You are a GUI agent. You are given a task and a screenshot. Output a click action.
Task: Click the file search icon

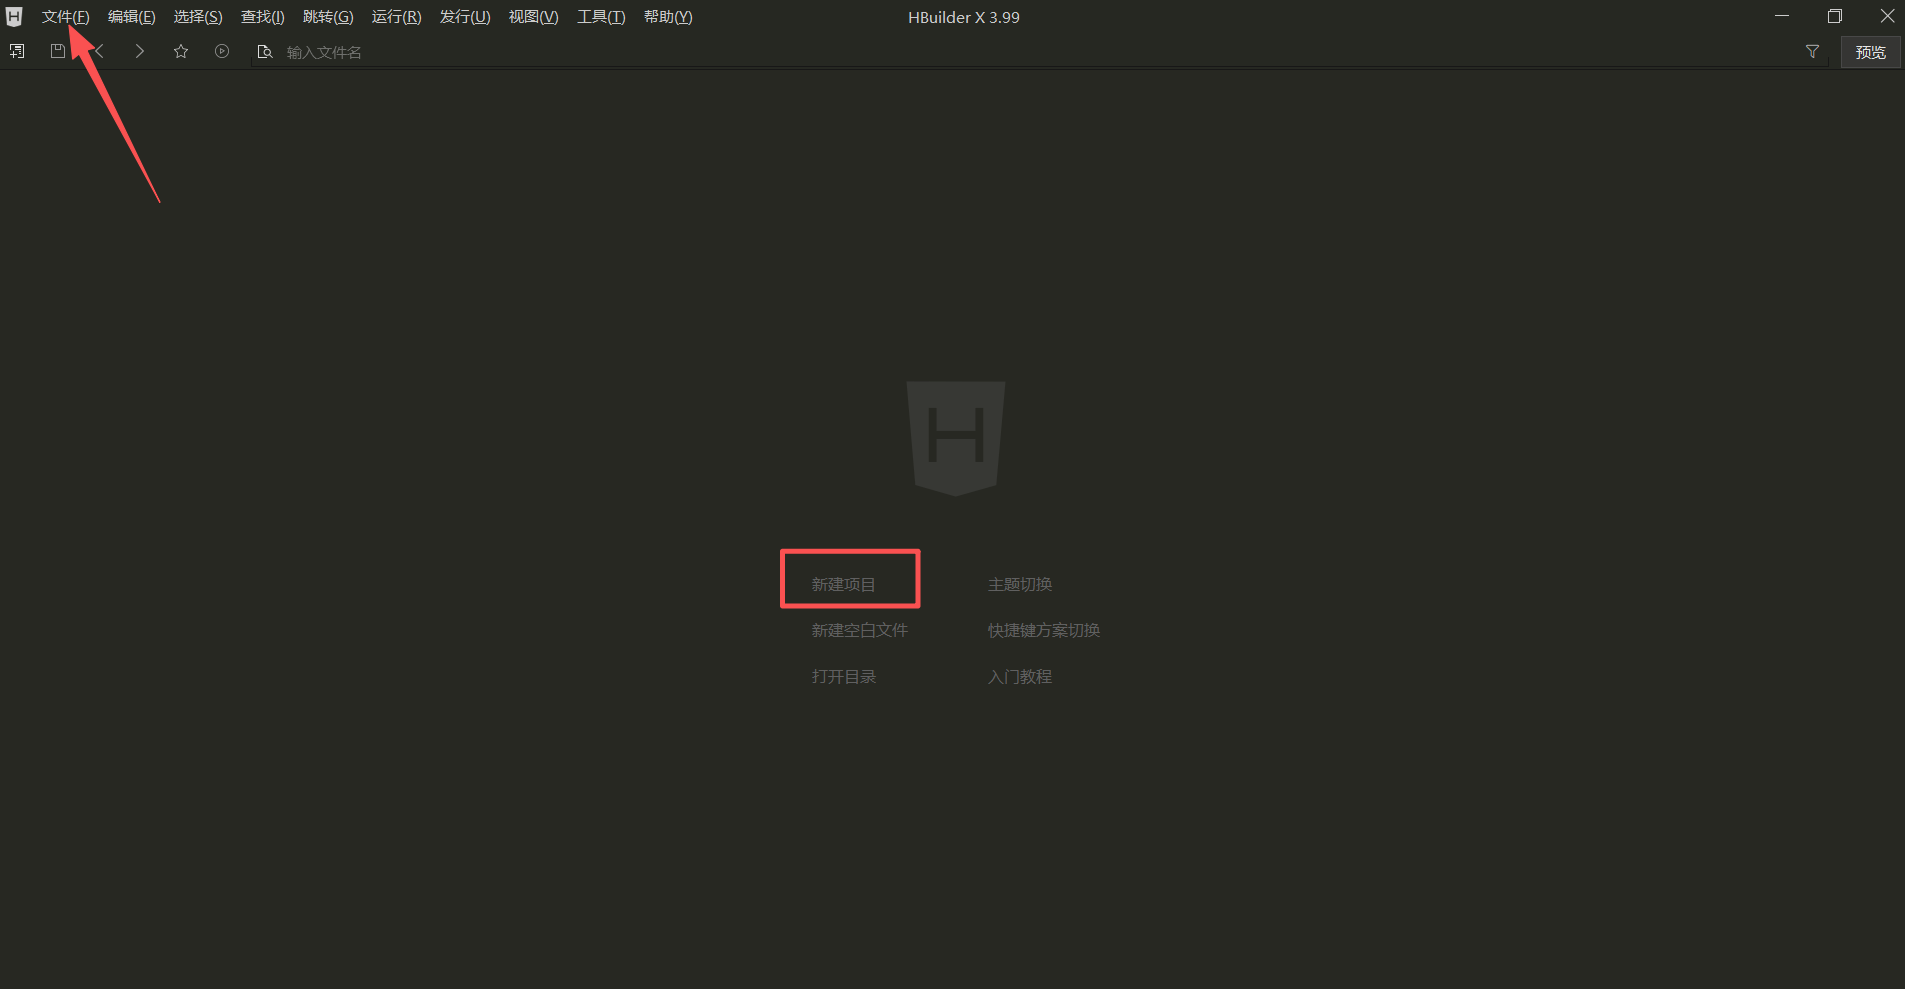coord(265,51)
